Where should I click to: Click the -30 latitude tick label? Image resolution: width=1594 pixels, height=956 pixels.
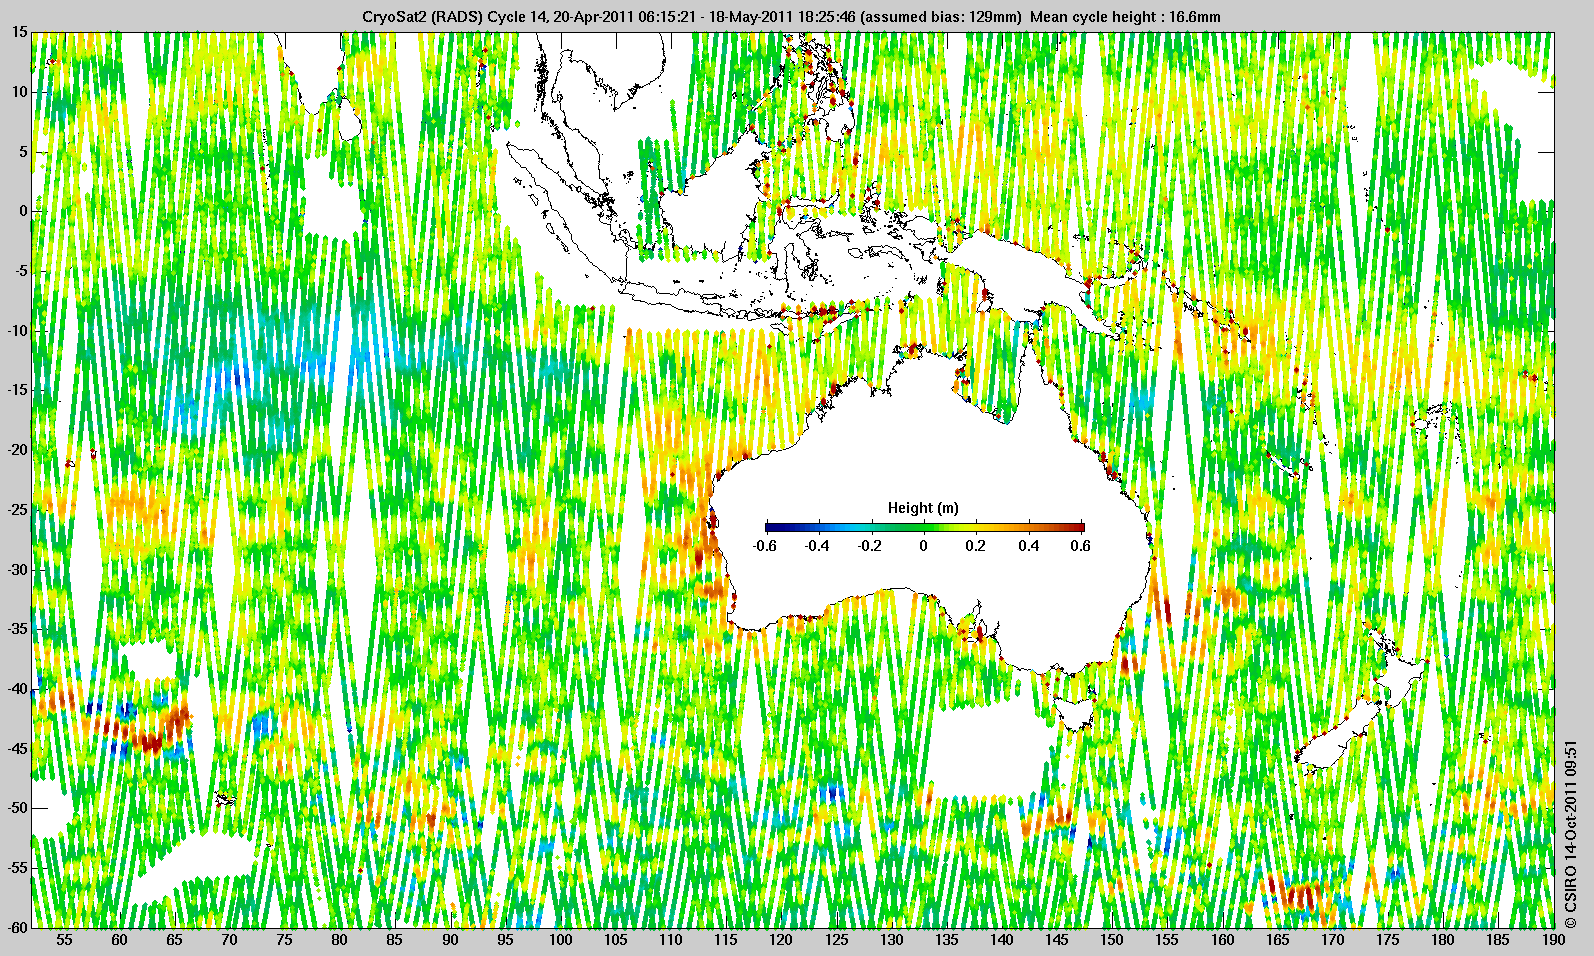(17, 569)
